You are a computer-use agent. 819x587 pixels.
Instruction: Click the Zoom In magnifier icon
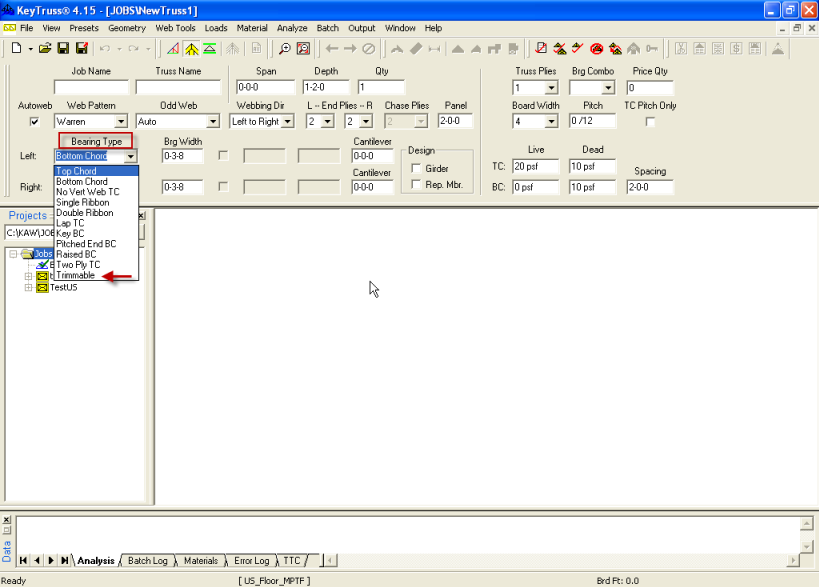(285, 49)
